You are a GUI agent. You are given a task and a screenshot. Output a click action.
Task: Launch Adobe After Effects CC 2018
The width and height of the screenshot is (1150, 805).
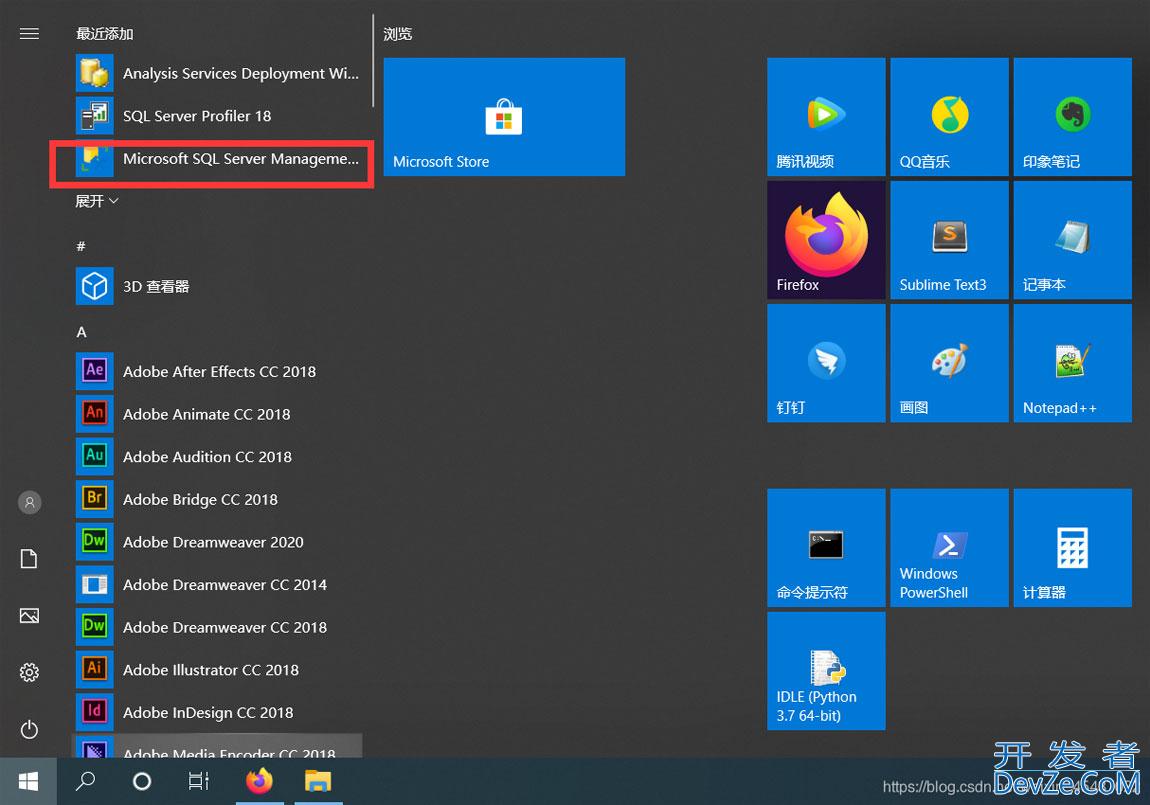click(x=219, y=372)
